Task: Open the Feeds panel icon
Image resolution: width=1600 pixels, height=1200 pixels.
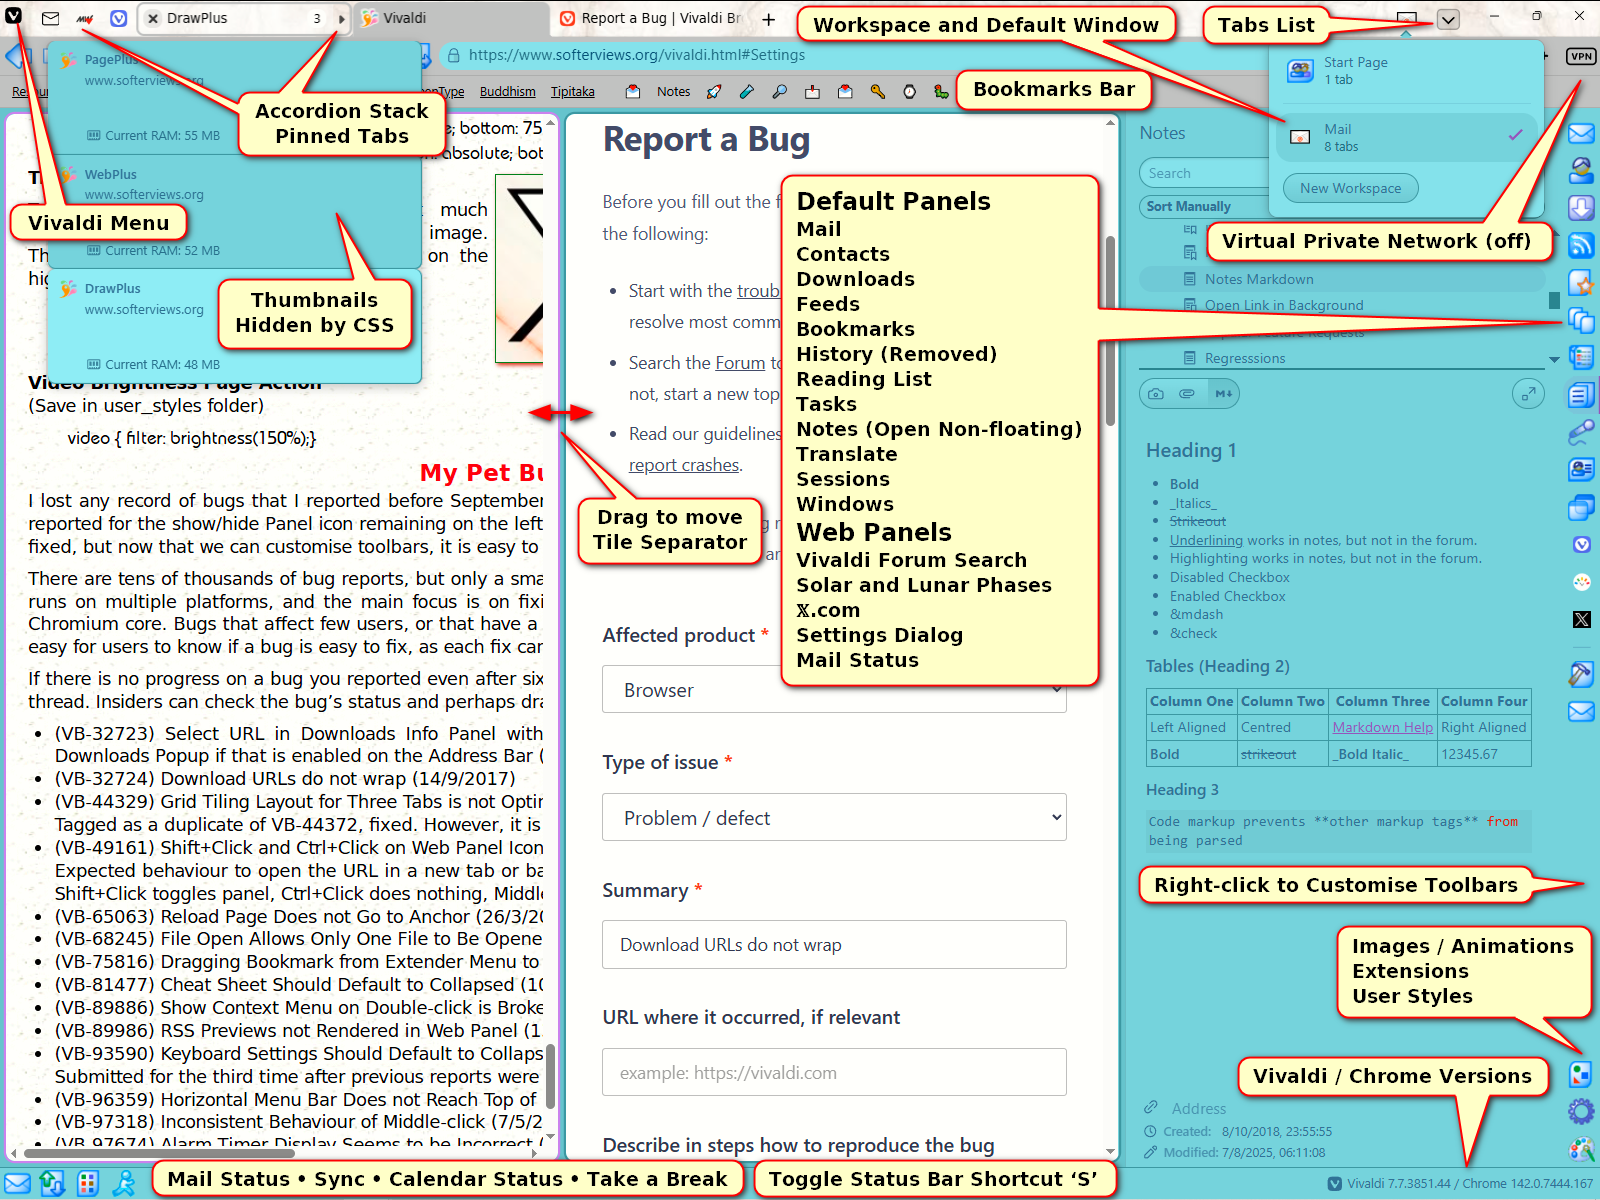Action: click(1581, 245)
